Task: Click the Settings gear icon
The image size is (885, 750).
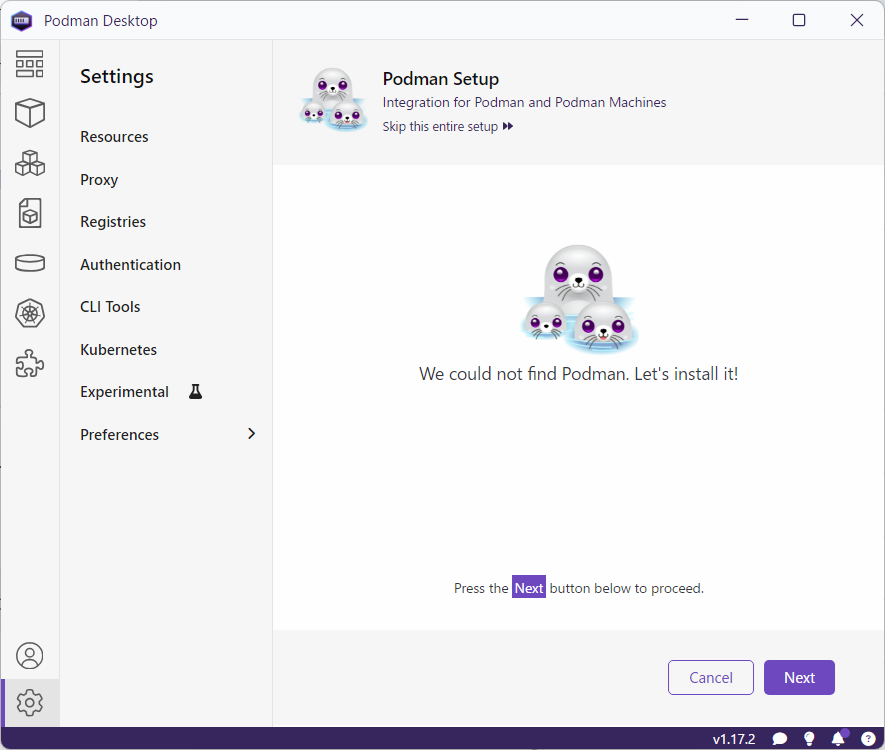Action: (30, 703)
